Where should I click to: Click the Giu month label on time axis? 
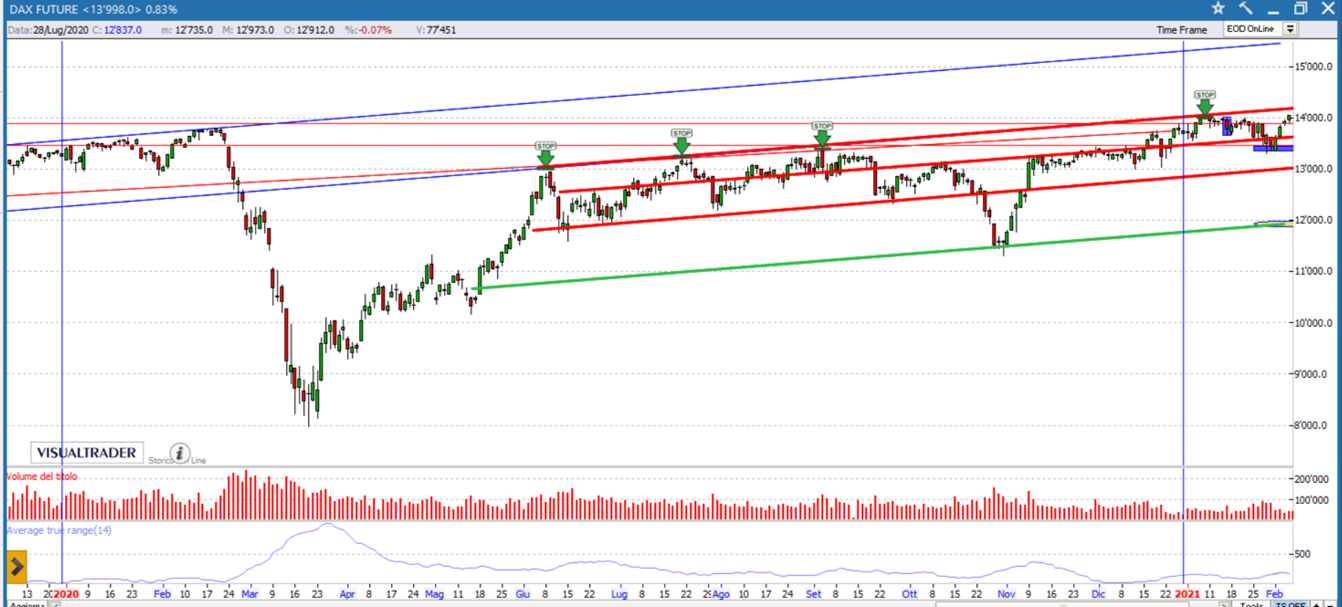coord(523,592)
